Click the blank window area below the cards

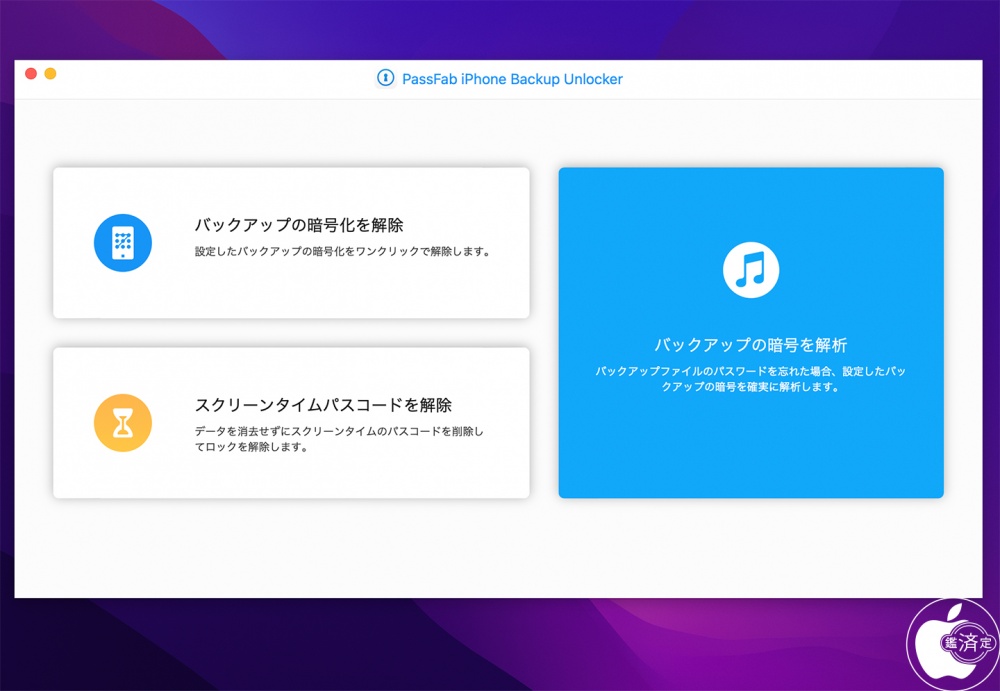[500, 550]
